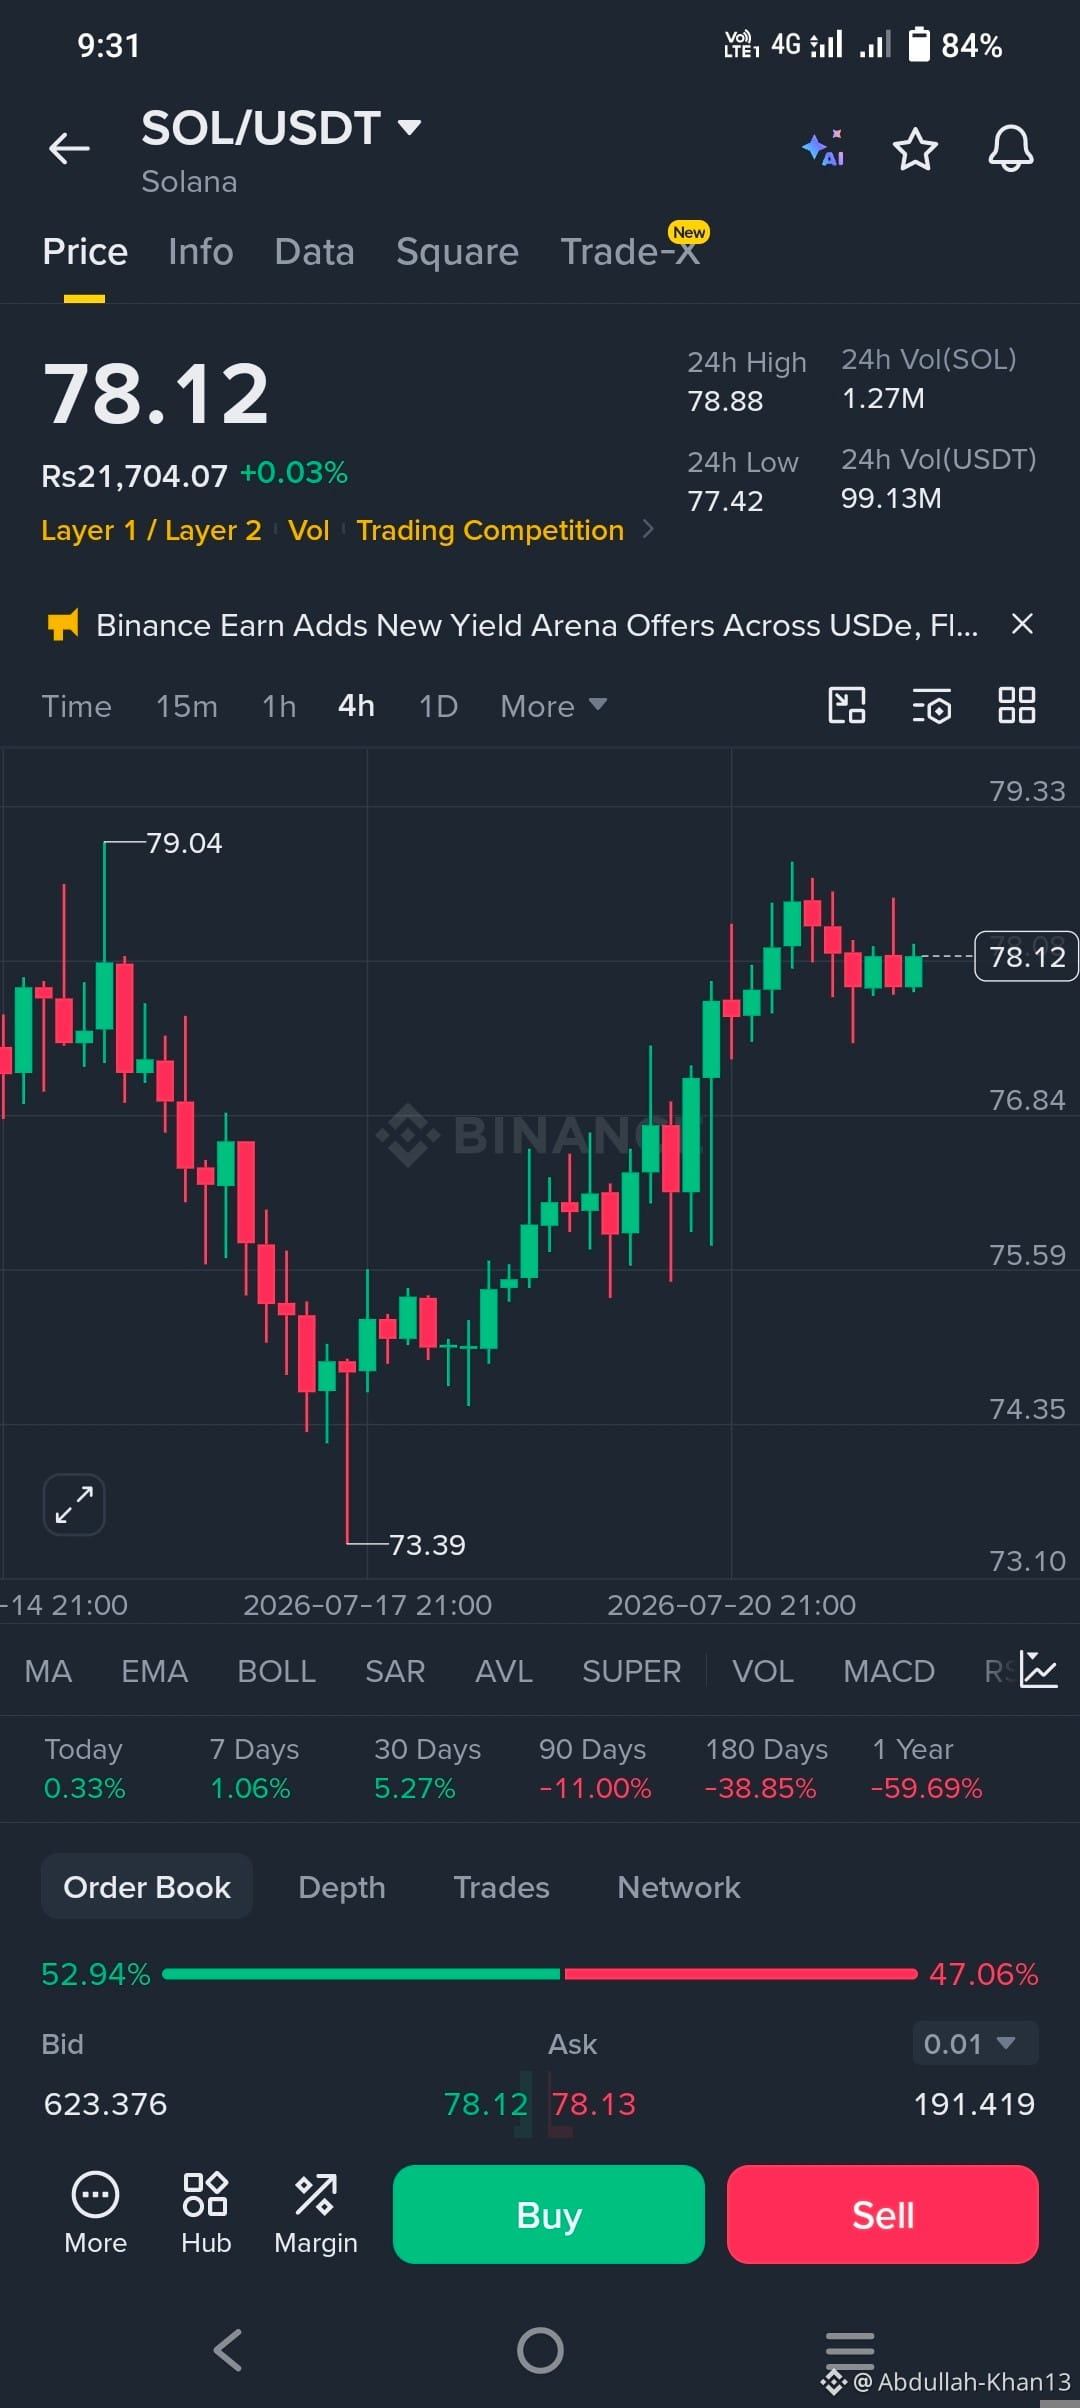Switch to the Price tab
This screenshot has width=1080, height=2408.
(85, 252)
